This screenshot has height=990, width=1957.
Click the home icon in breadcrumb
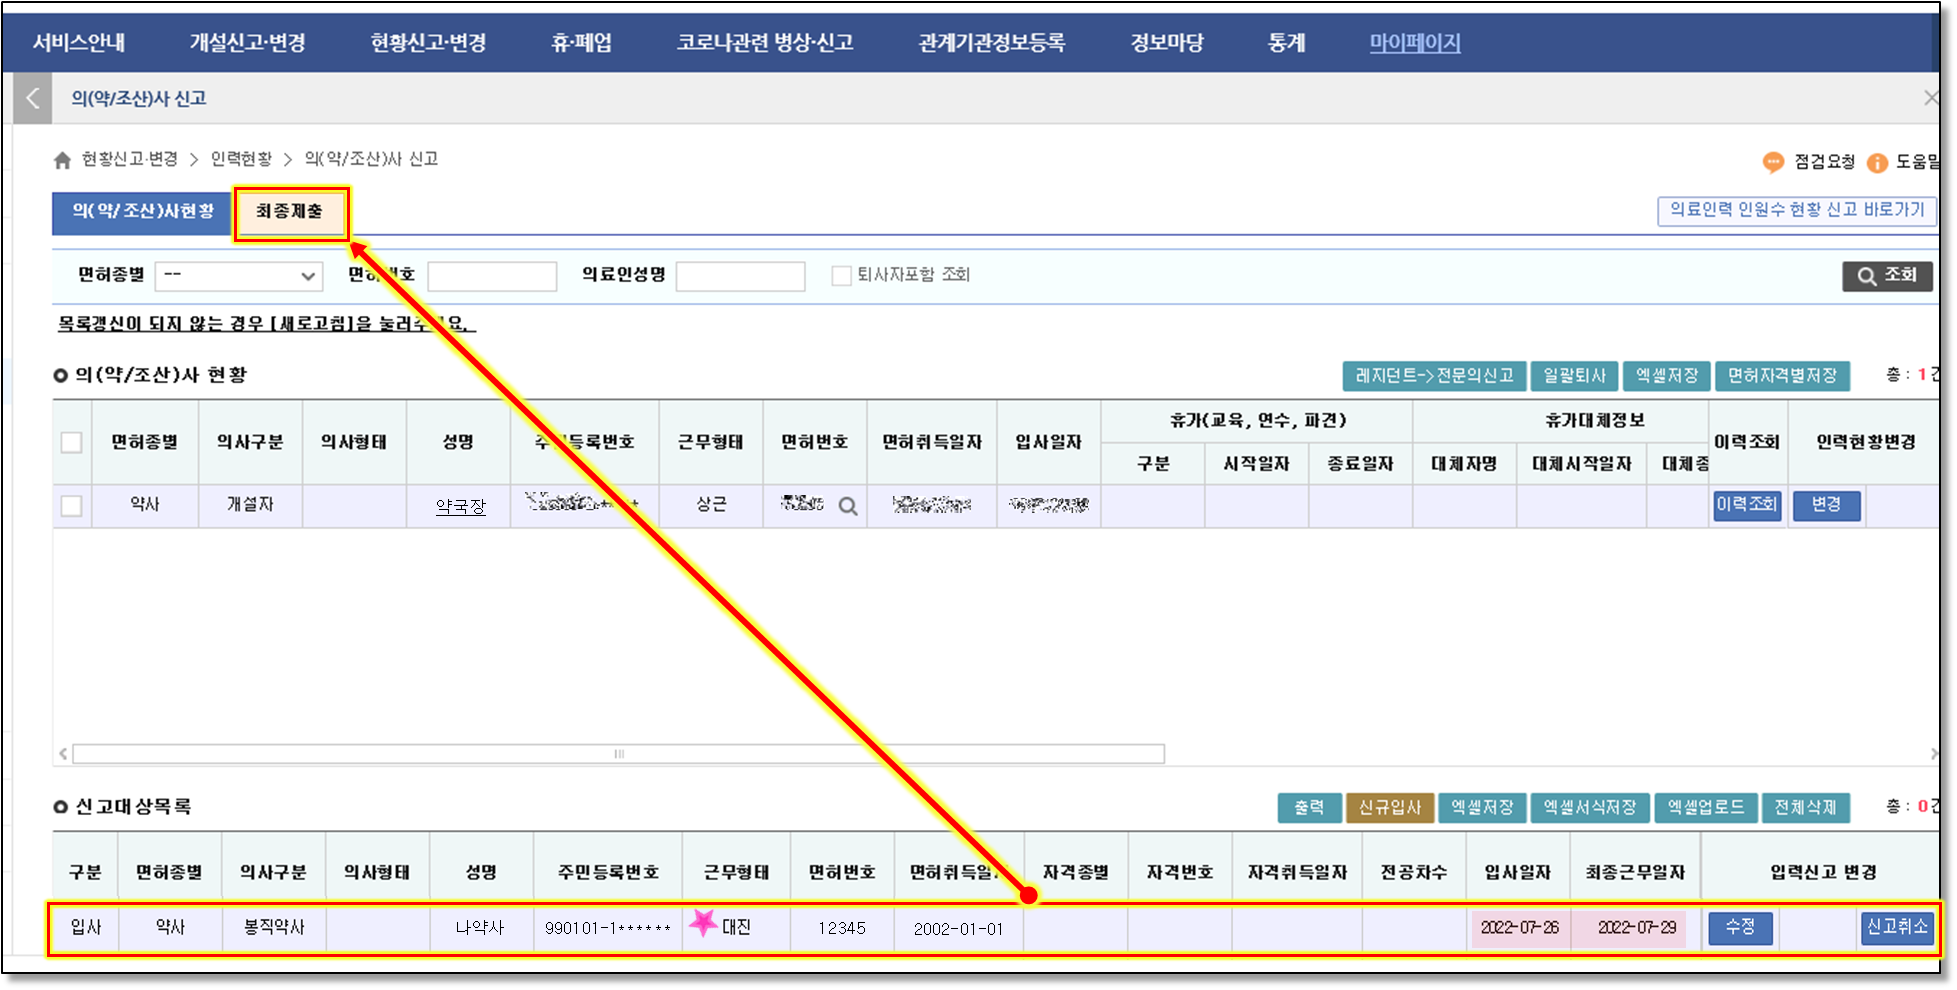point(62,160)
